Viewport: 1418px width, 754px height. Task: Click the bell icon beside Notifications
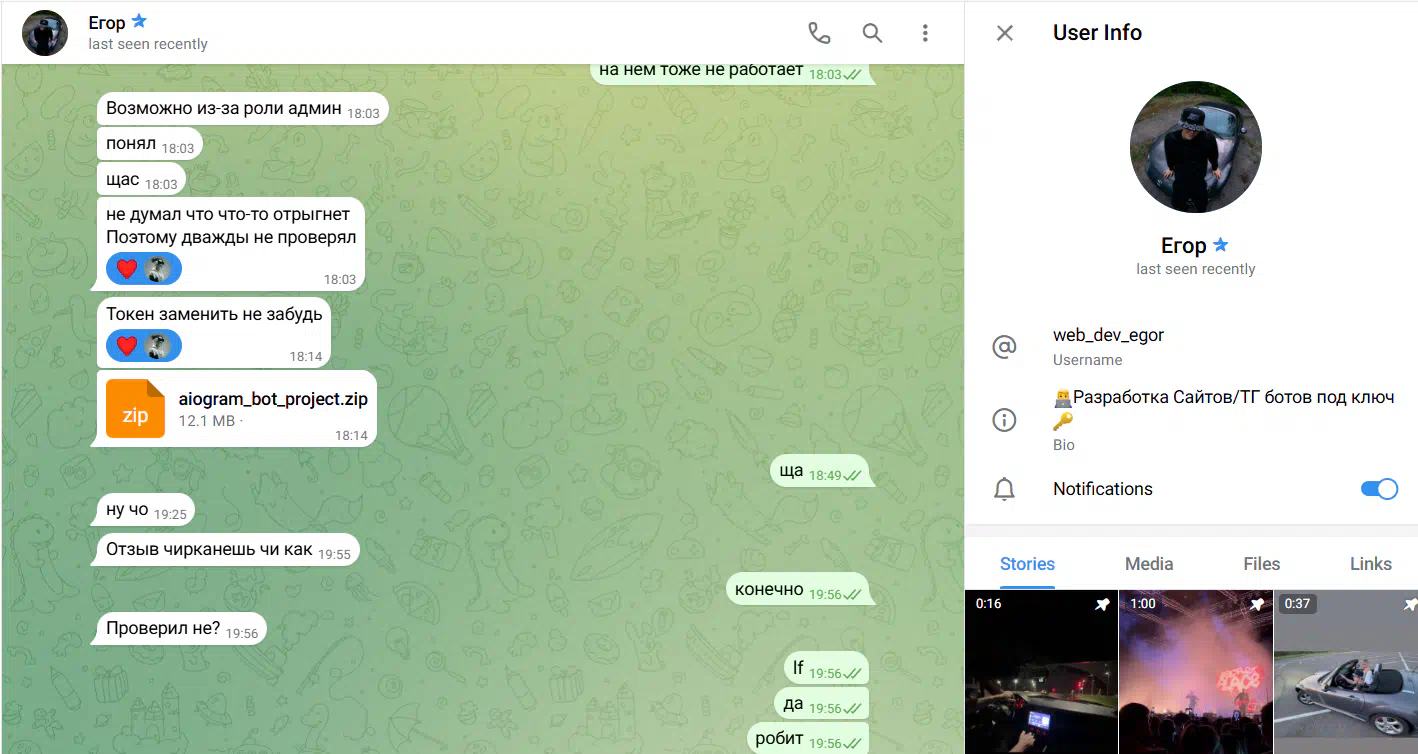[1004, 489]
